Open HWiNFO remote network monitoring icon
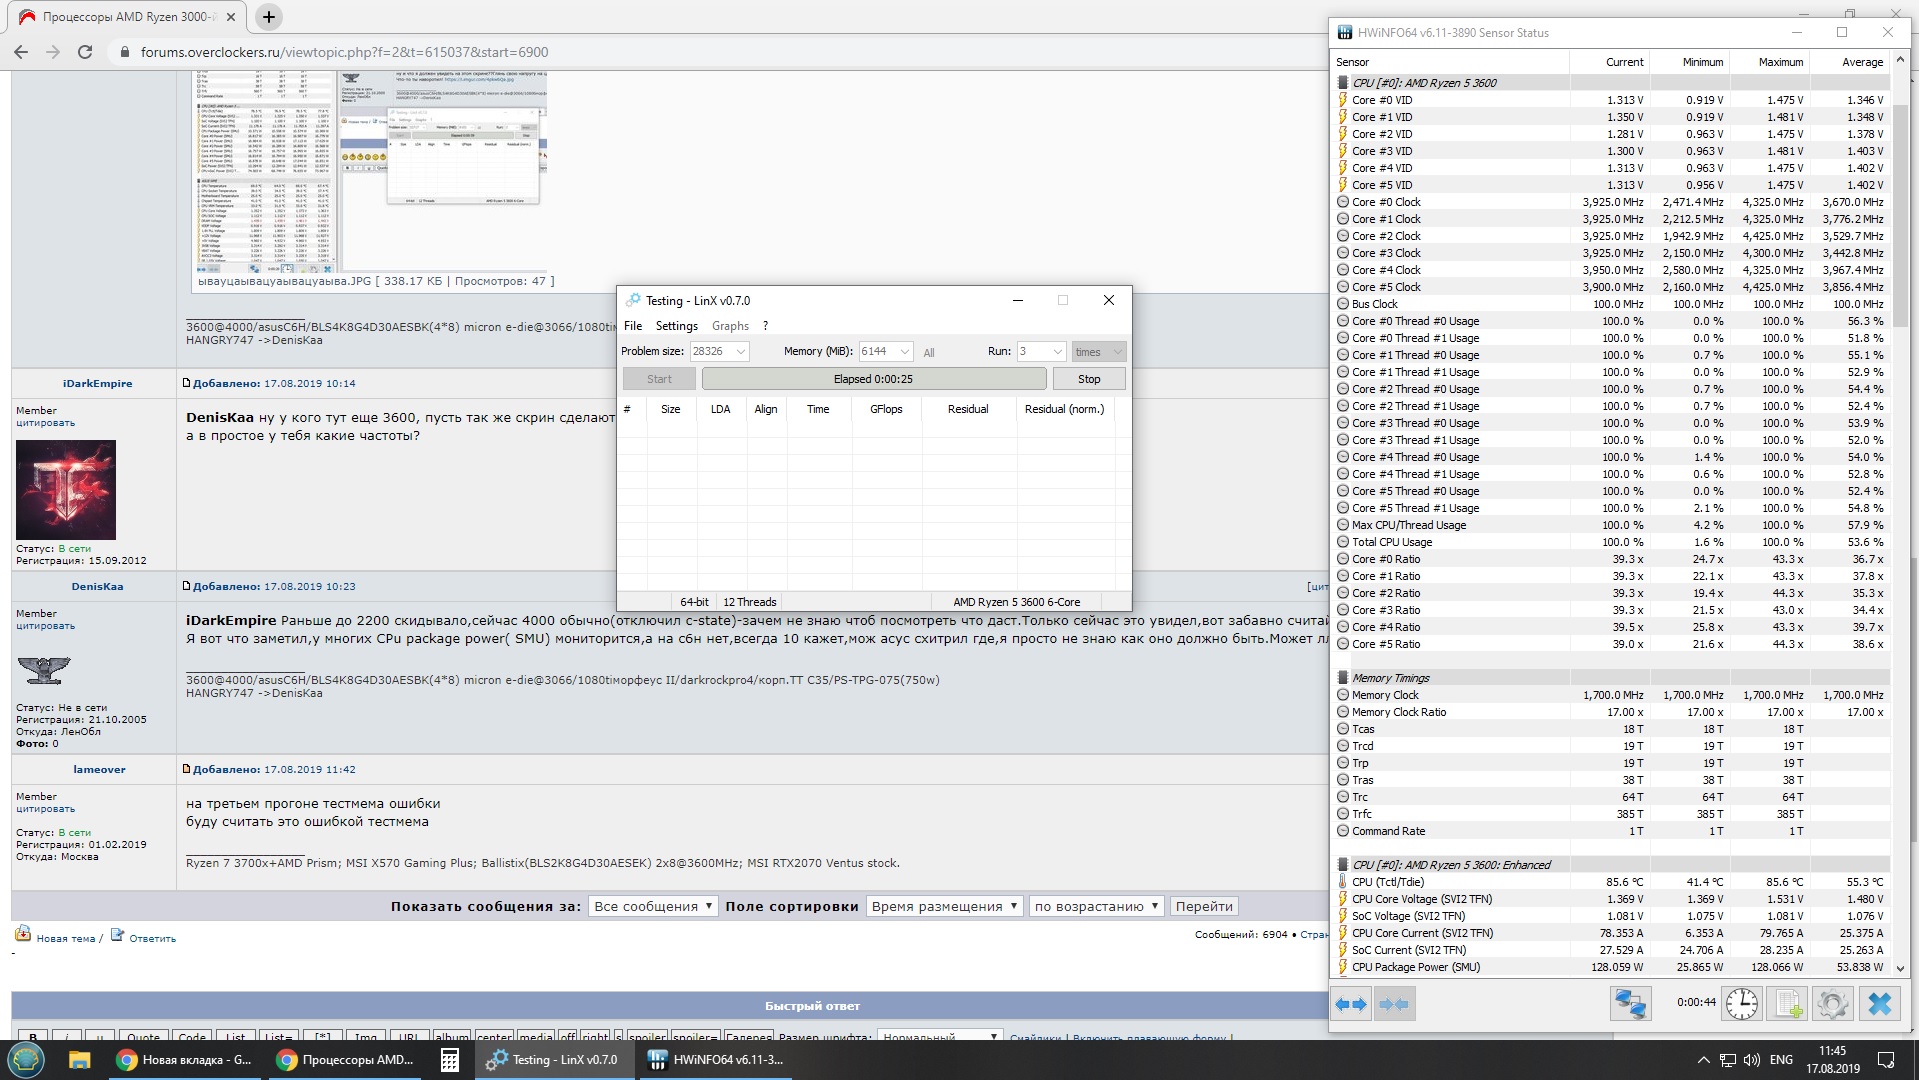Viewport: 1920px width, 1080px height. [1630, 1004]
